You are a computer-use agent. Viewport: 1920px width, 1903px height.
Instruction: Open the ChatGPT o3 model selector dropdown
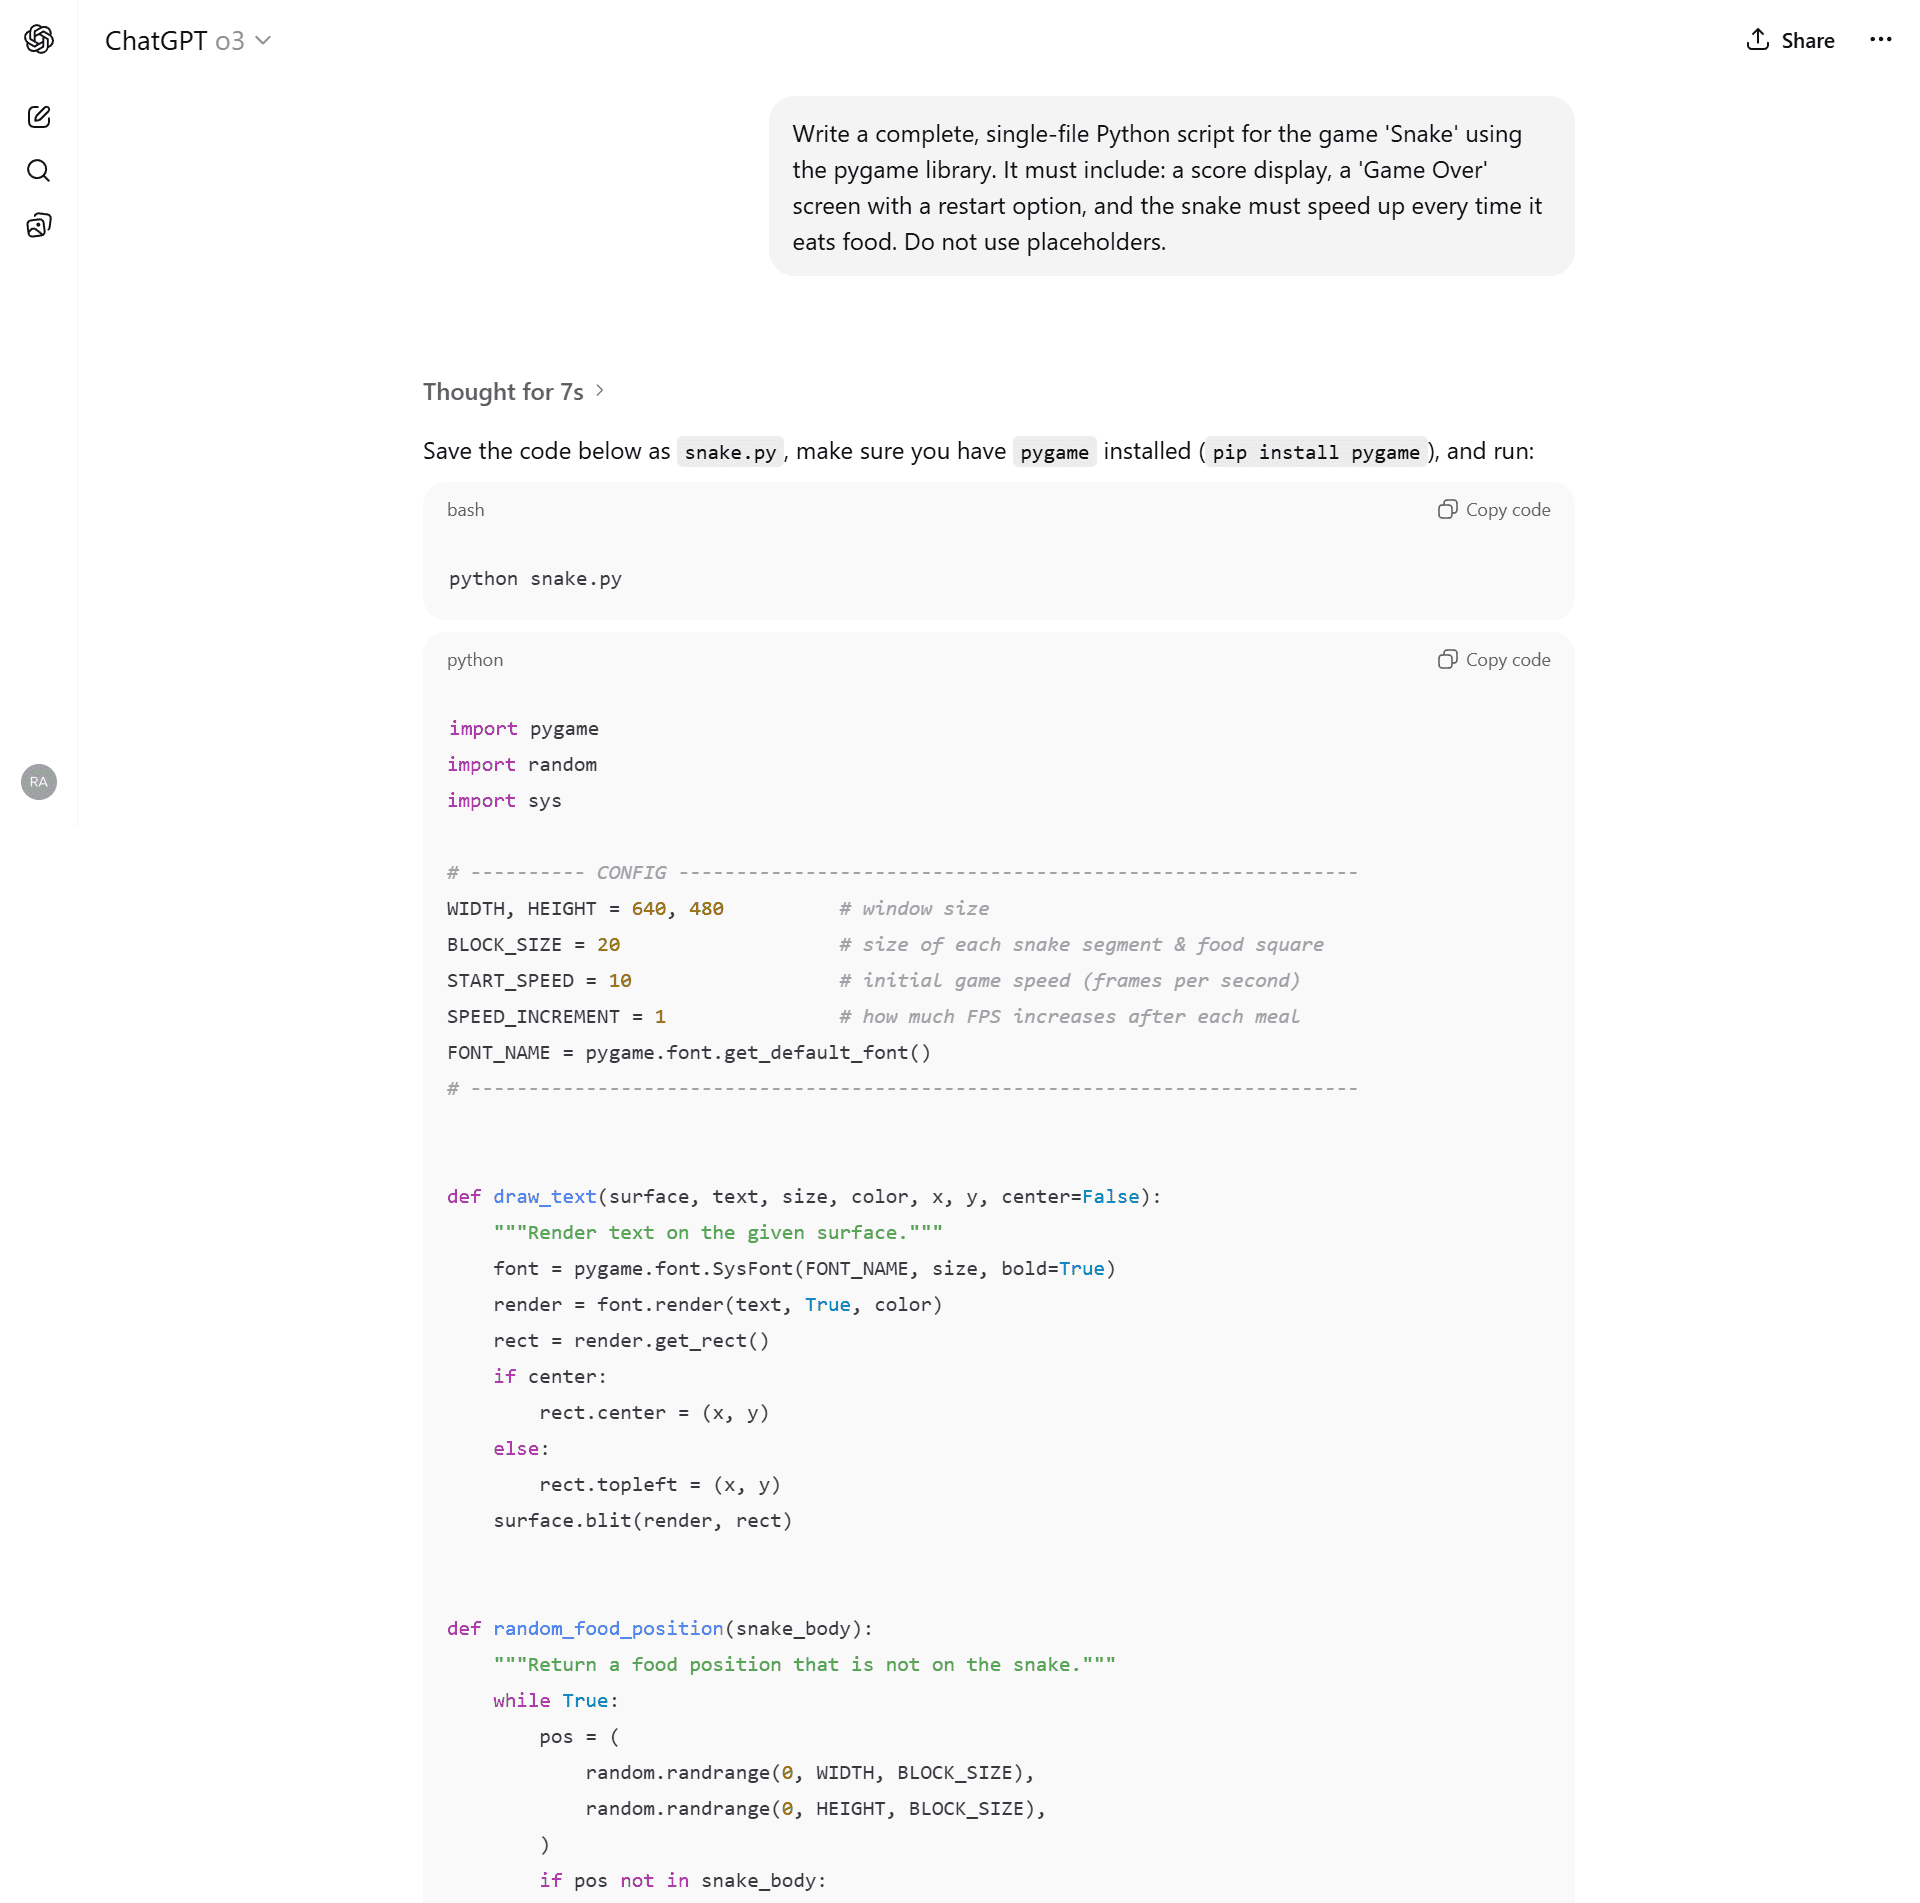click(188, 41)
